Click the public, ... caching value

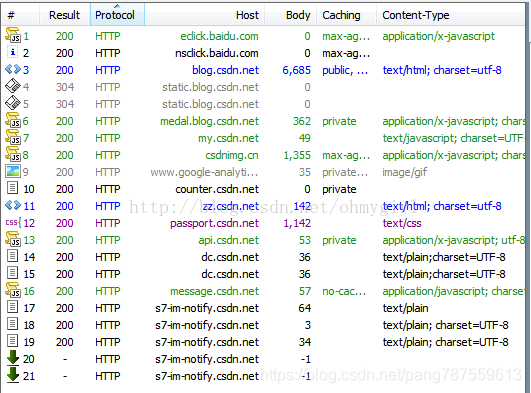345,70
